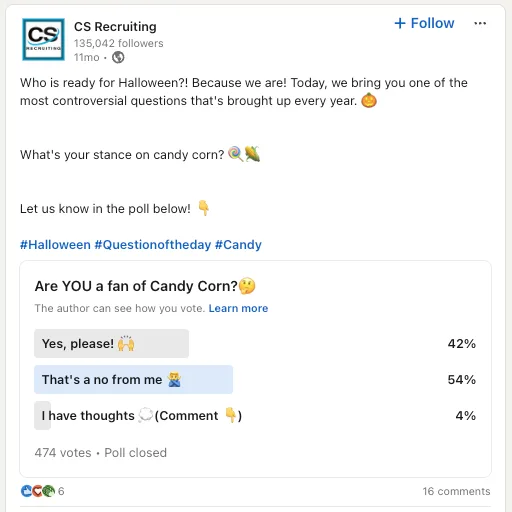This screenshot has height=512, width=512.
Task: Open the #Candy hashtag
Action: (x=238, y=245)
